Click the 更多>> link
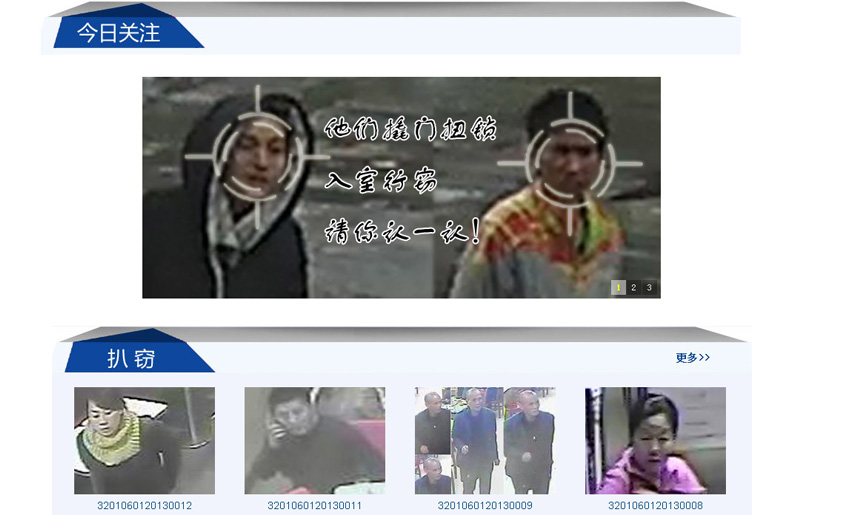The width and height of the screenshot is (850, 515). [692, 358]
